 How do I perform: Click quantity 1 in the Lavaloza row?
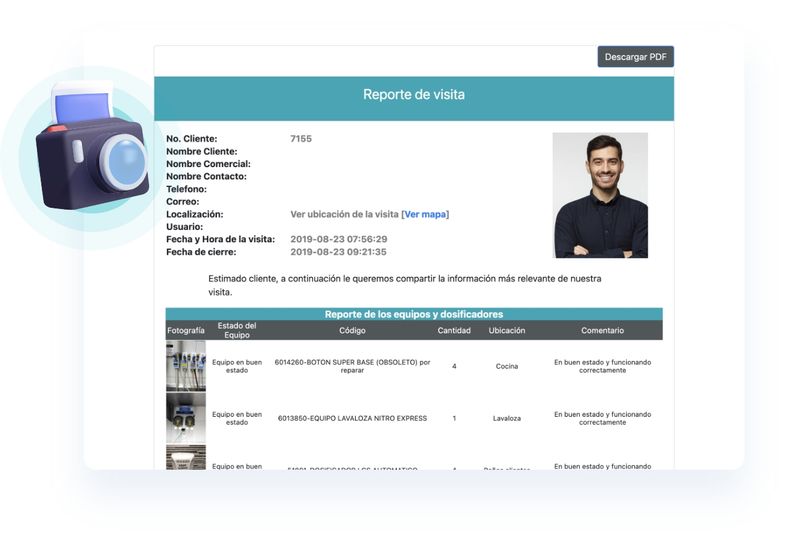(454, 418)
